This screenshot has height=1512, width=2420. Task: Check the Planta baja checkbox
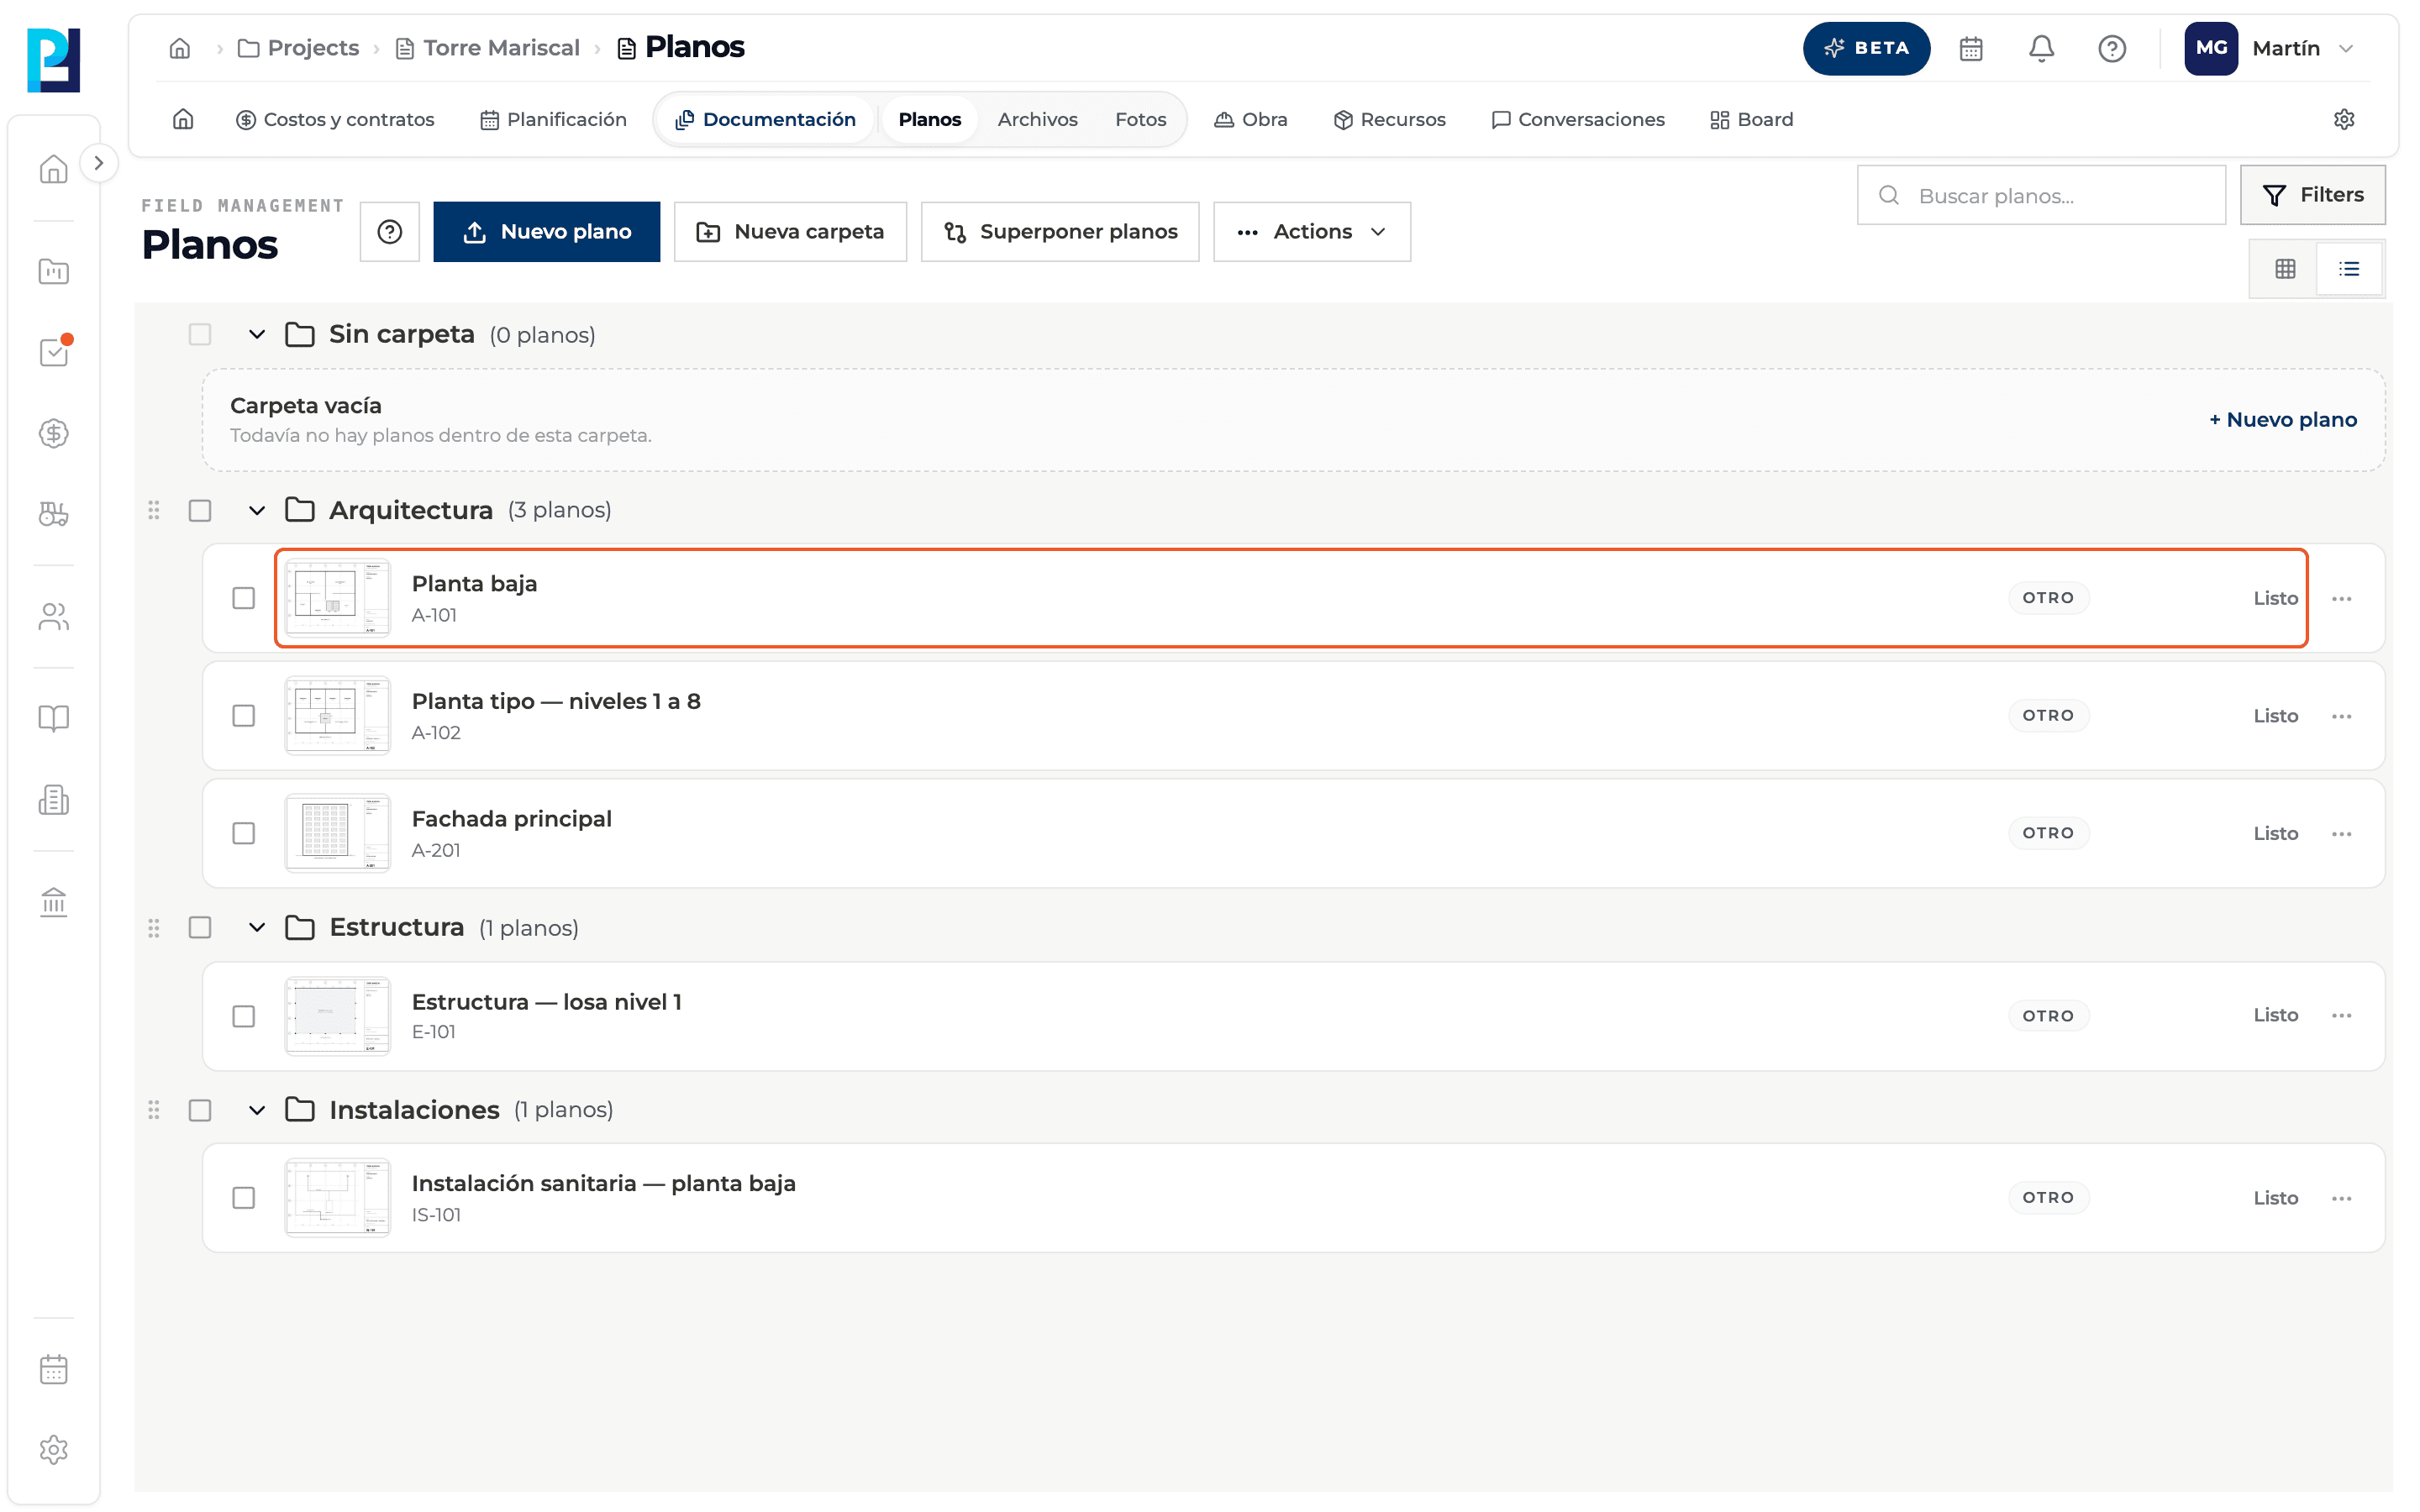coord(244,598)
